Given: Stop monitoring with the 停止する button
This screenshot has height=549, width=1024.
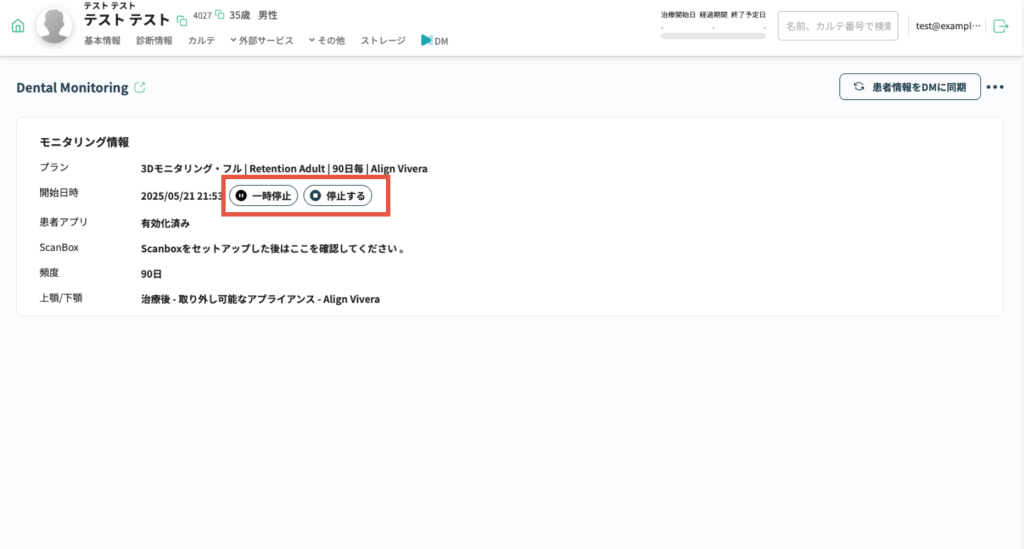Looking at the screenshot, I should 338,196.
